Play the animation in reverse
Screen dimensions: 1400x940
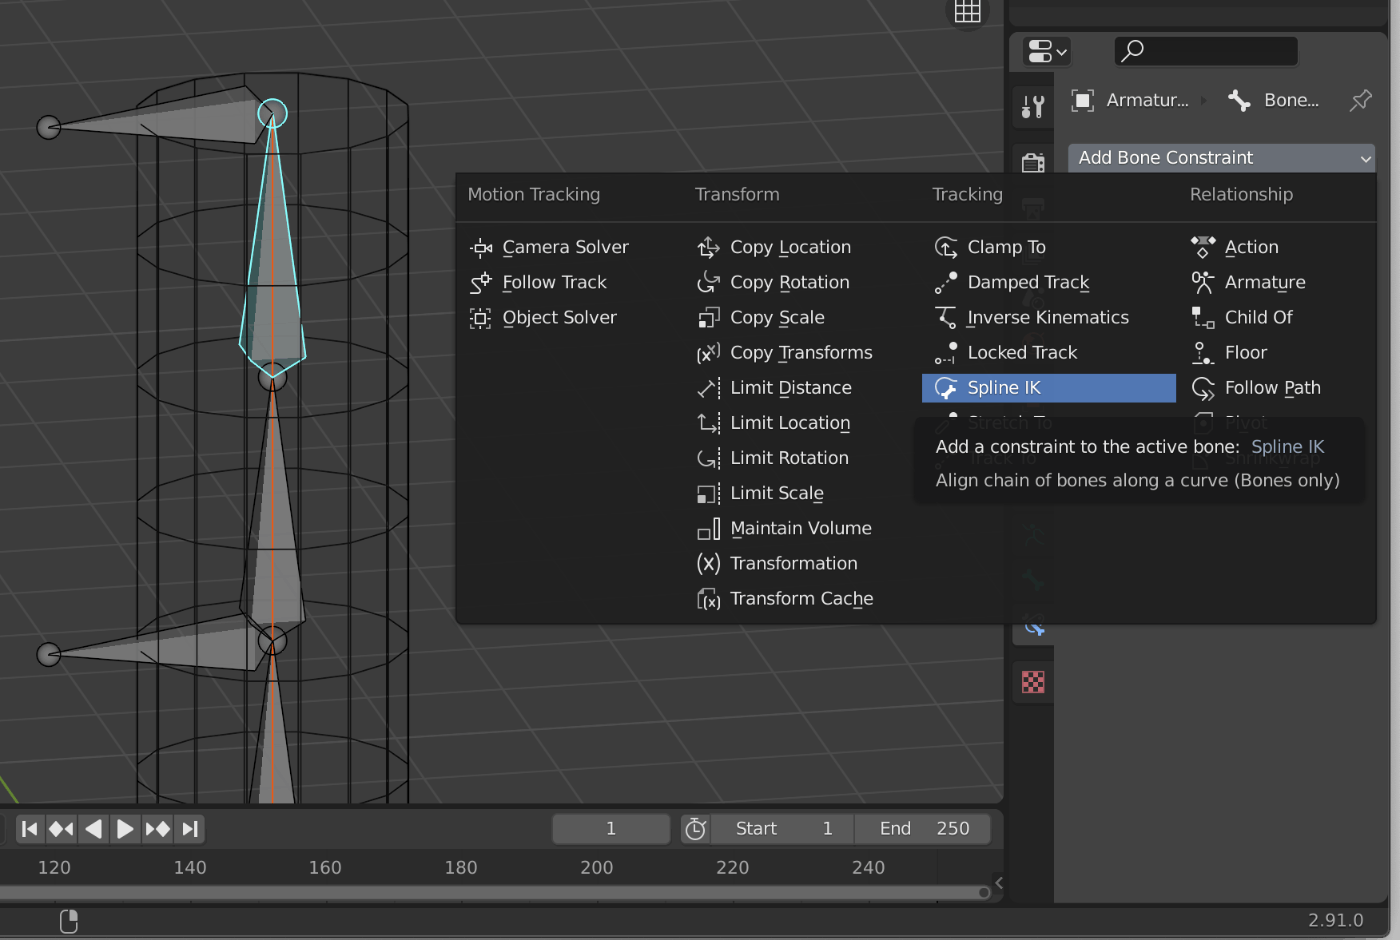[93, 829]
